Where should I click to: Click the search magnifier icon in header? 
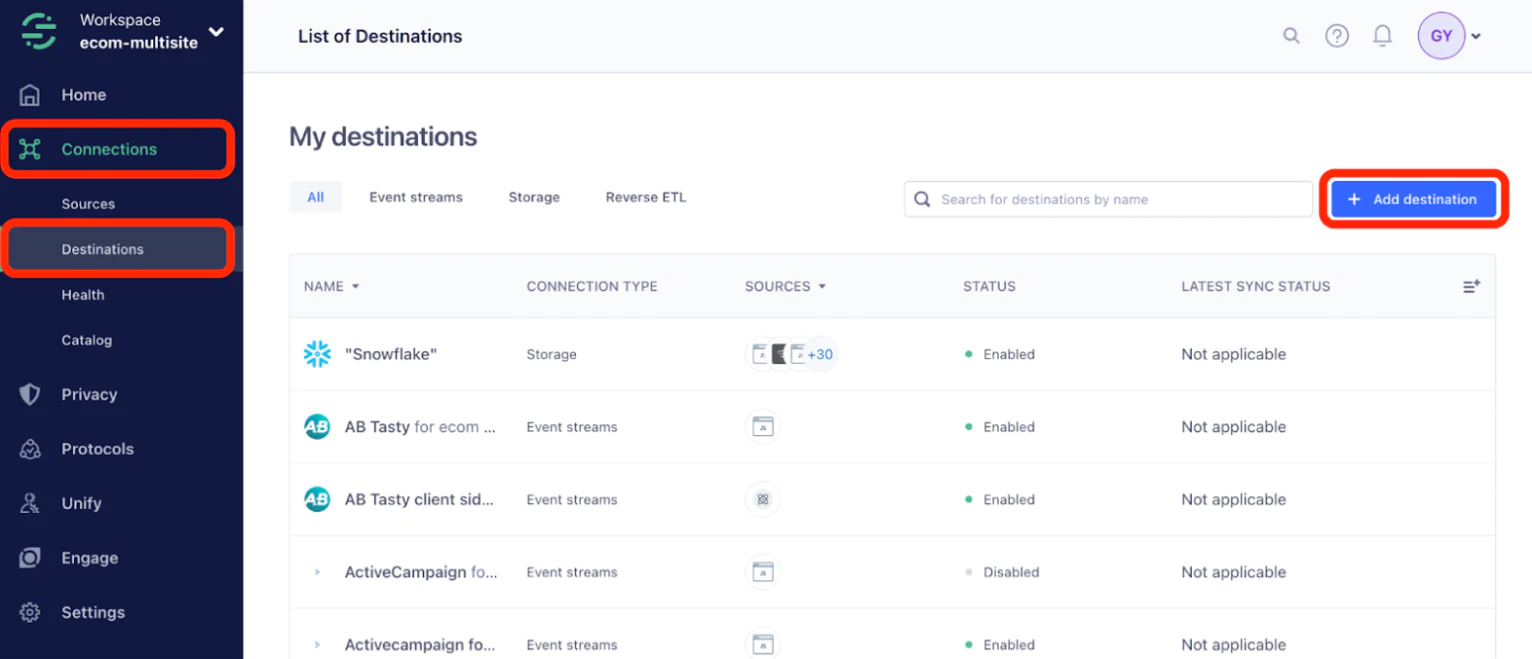pos(1291,36)
